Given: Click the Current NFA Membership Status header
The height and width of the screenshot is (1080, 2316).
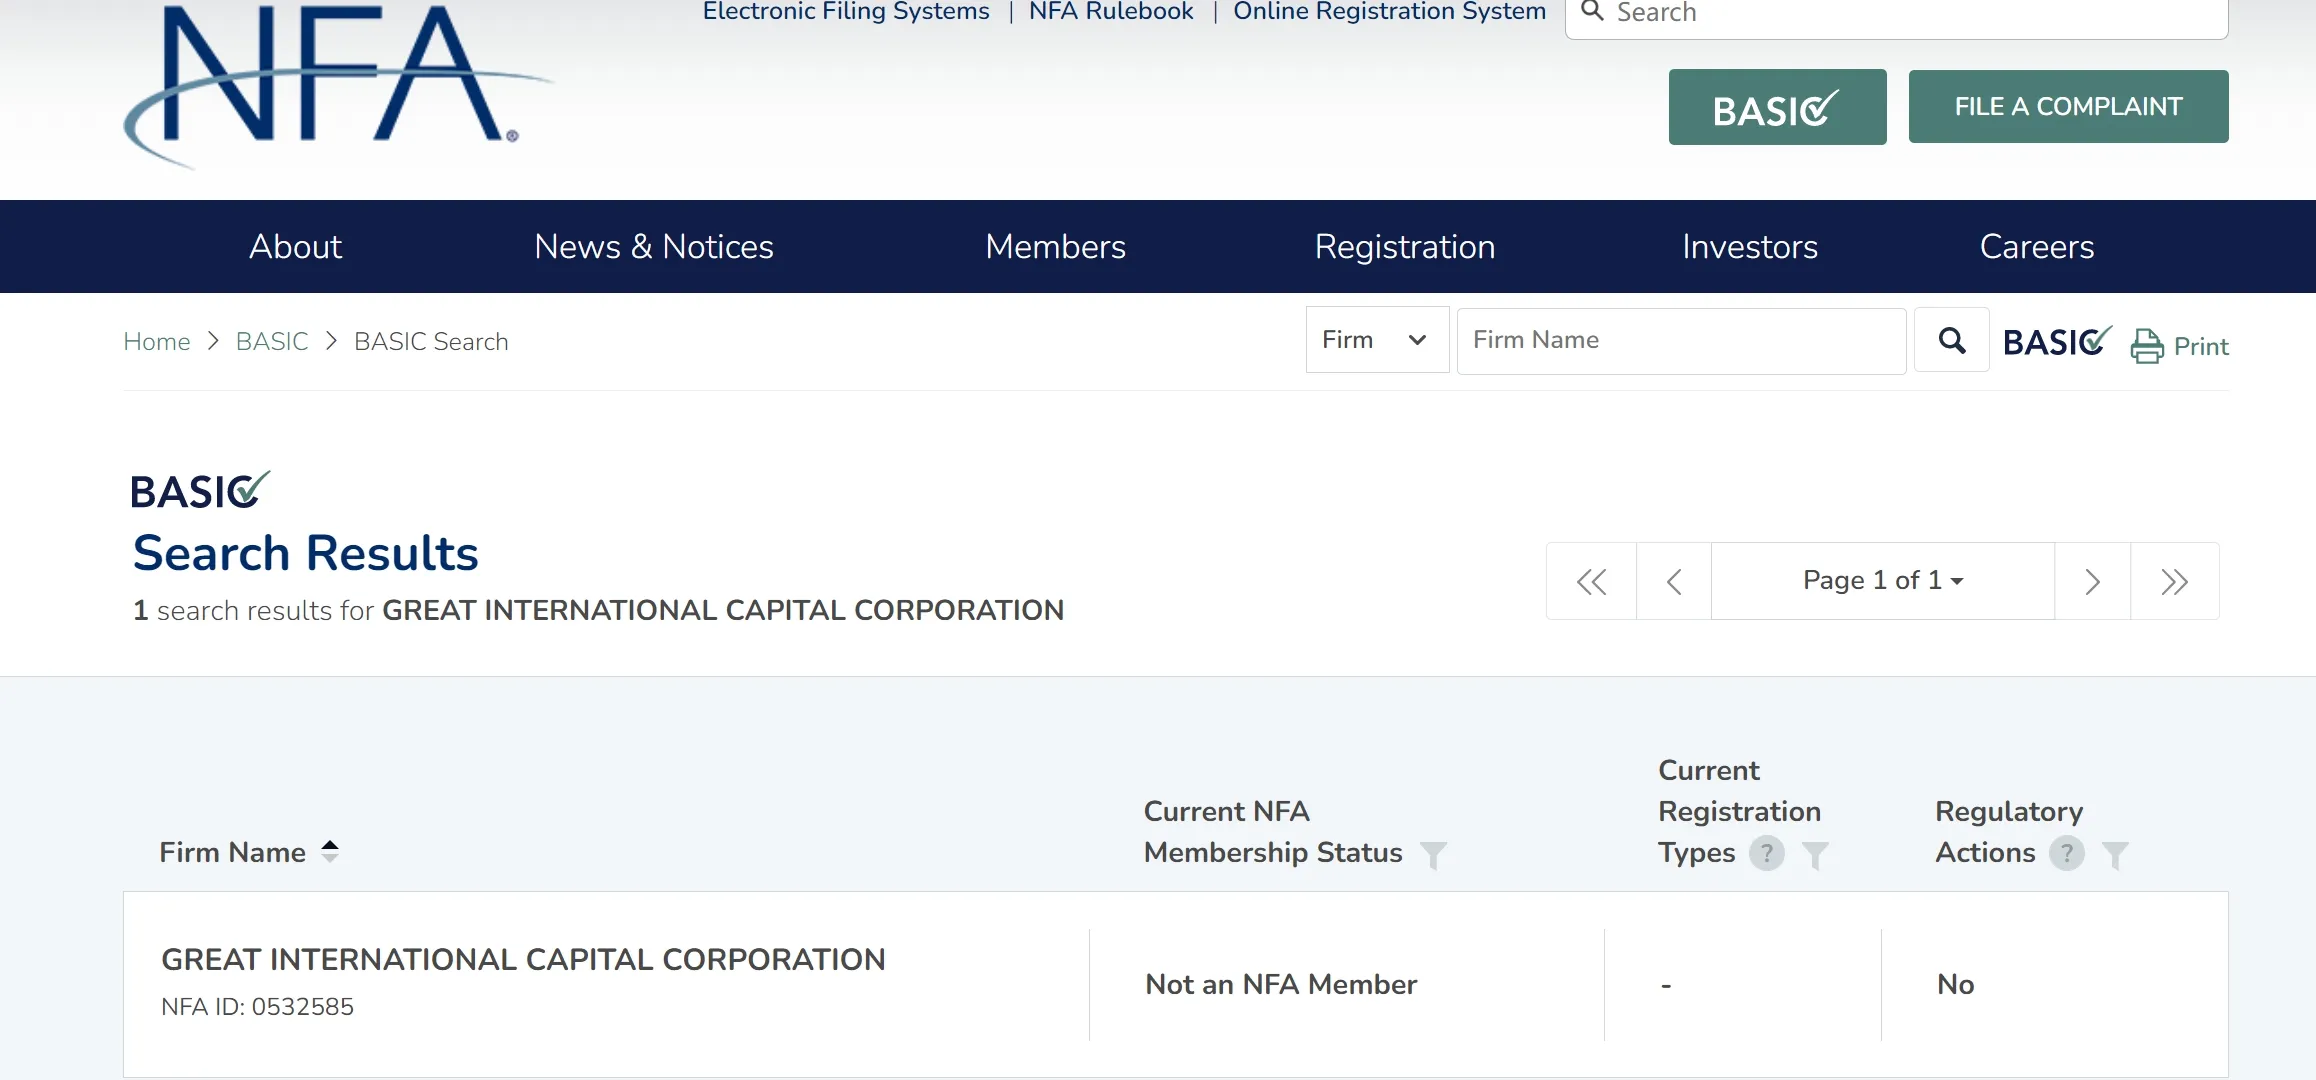Looking at the screenshot, I should pos(1273,832).
